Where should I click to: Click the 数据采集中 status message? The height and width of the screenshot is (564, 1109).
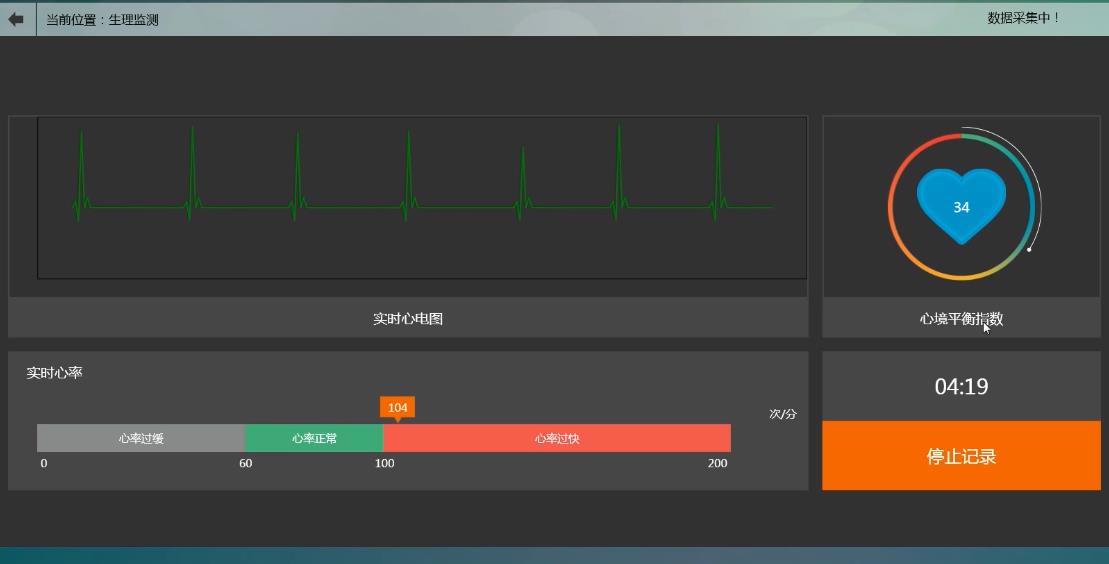pyautogui.click(x=1023, y=18)
